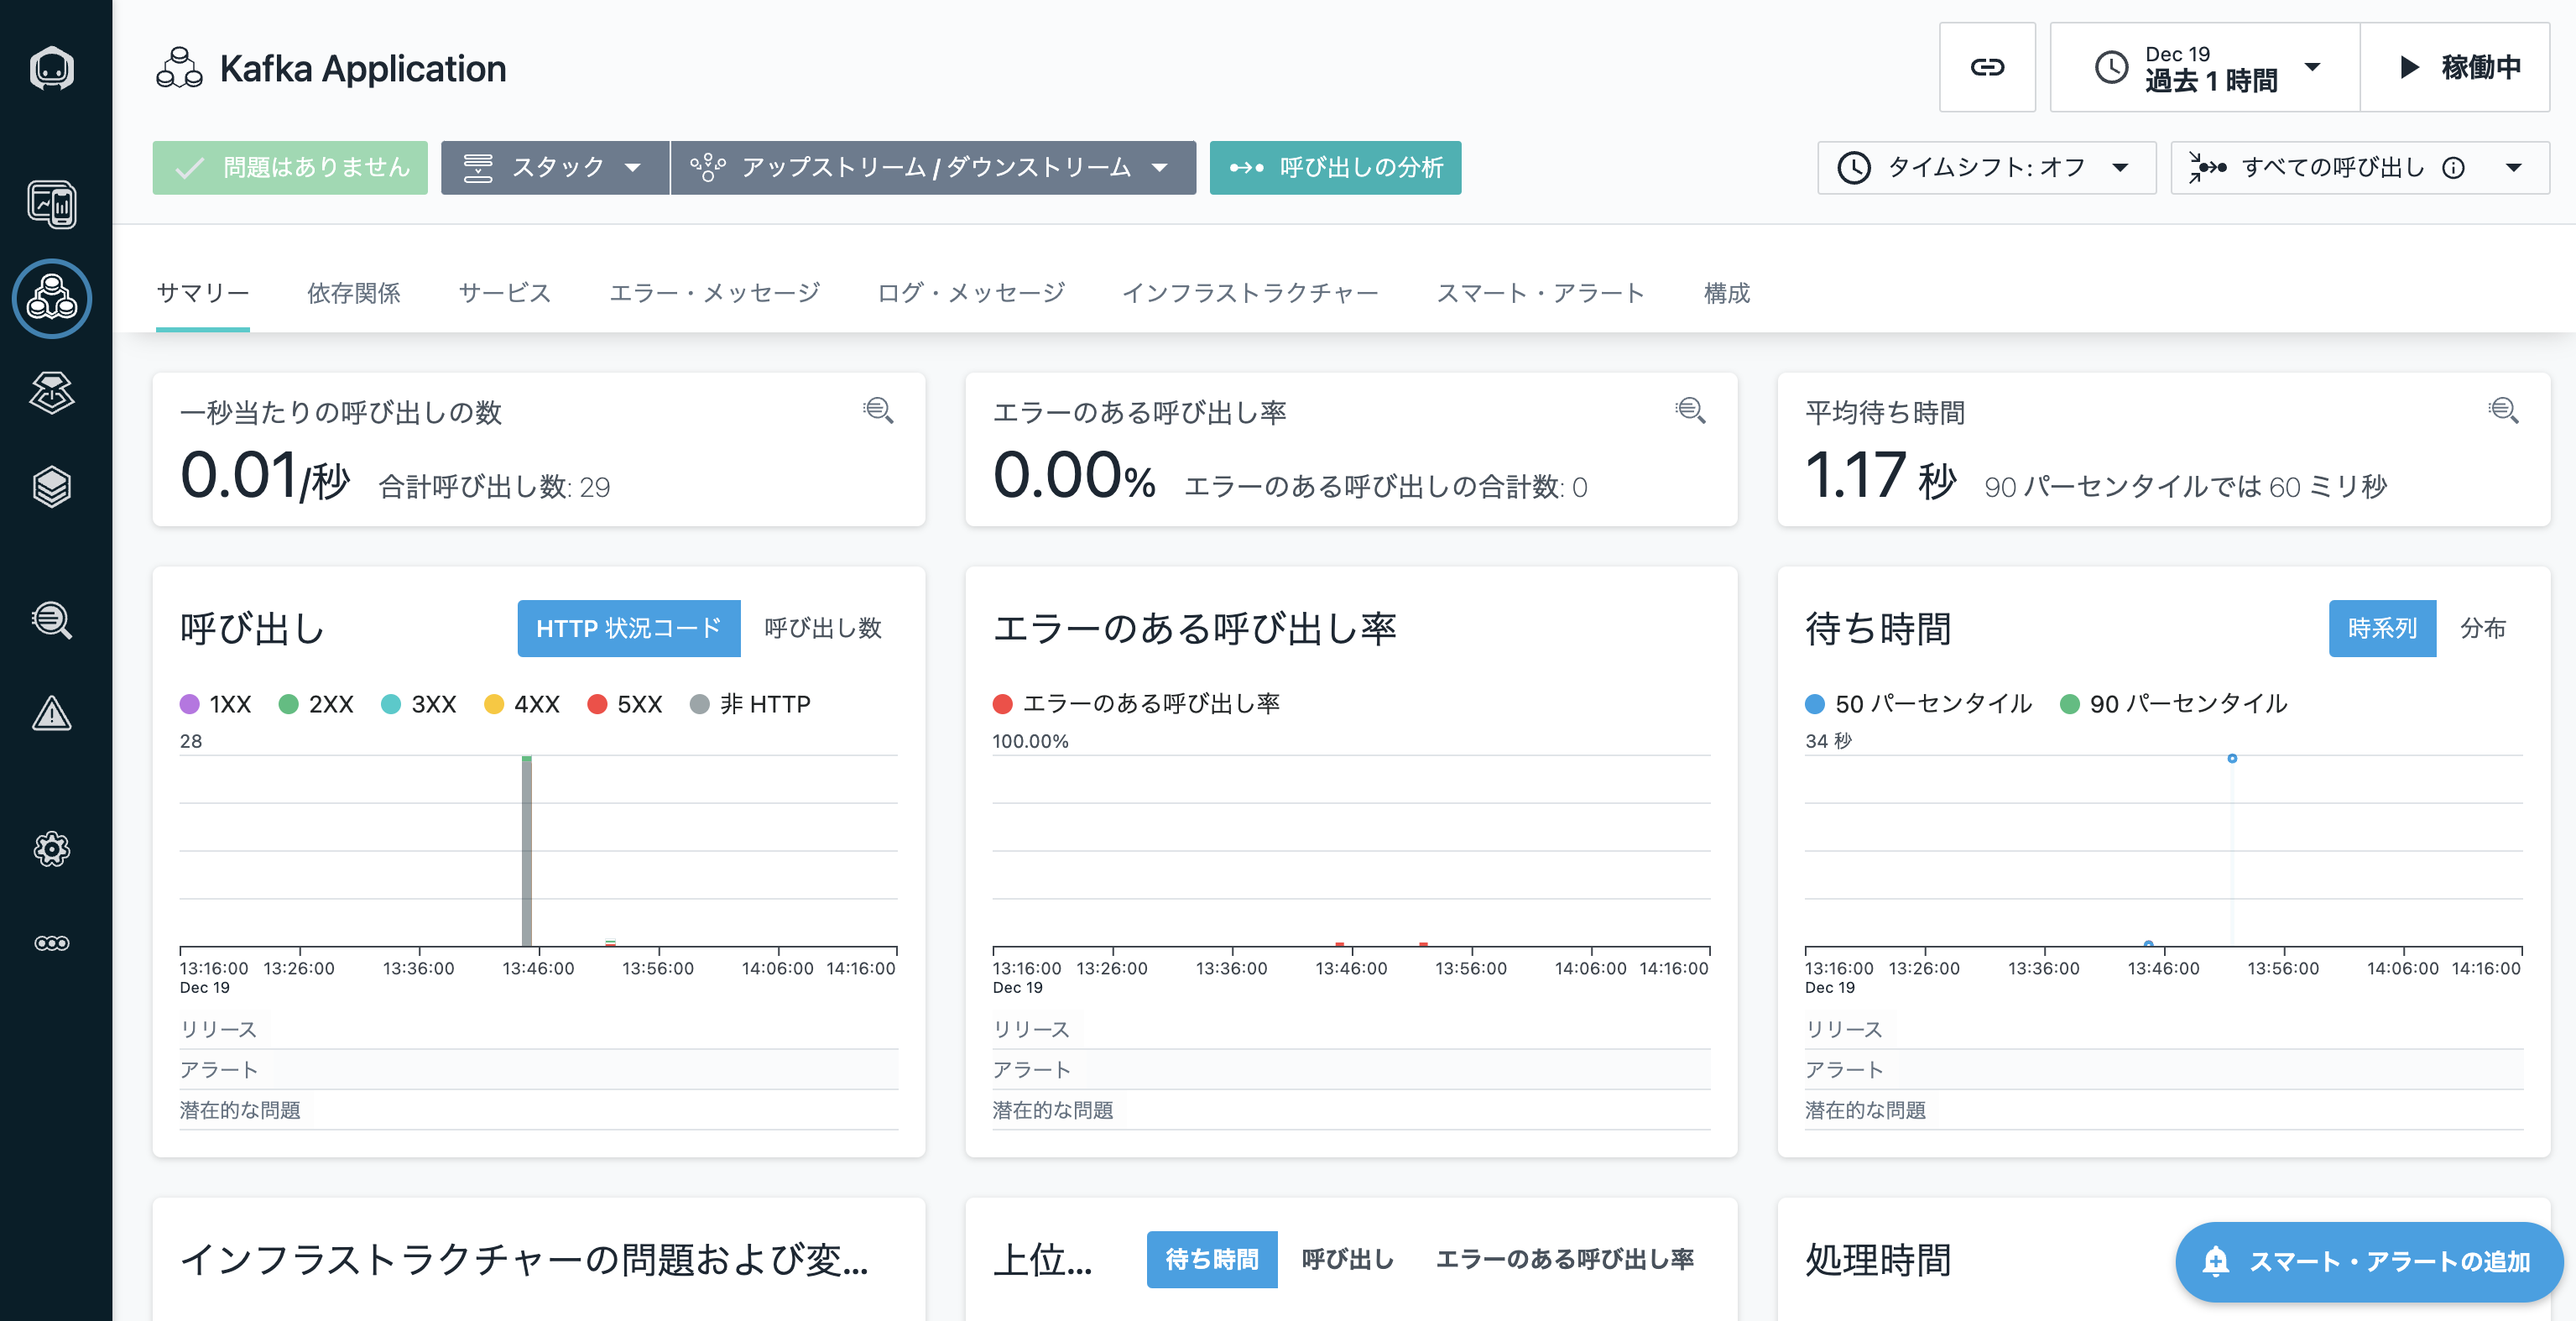Click the 稼働中 live playback button
Viewport: 2576px width, 1321px height.
[x=2455, y=67]
